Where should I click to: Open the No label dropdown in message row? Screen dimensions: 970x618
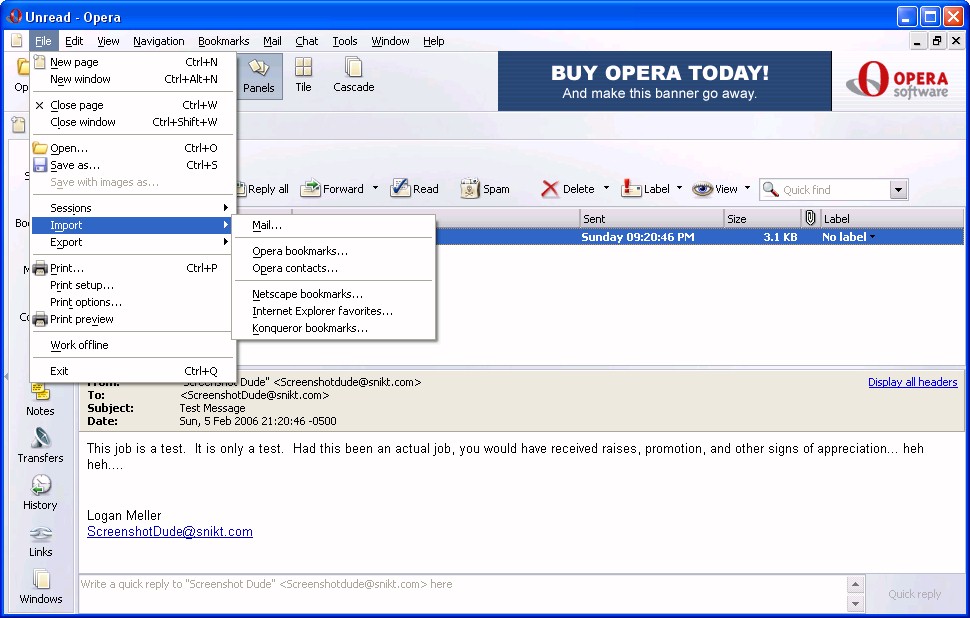[872, 237]
